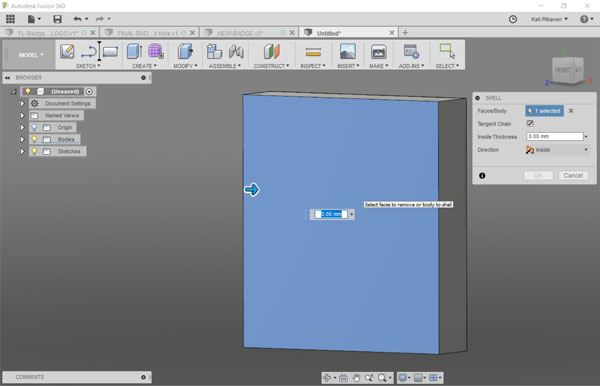Screen dimensions: 600x386
Task: Open the user account name menu
Action: [x=549, y=19]
